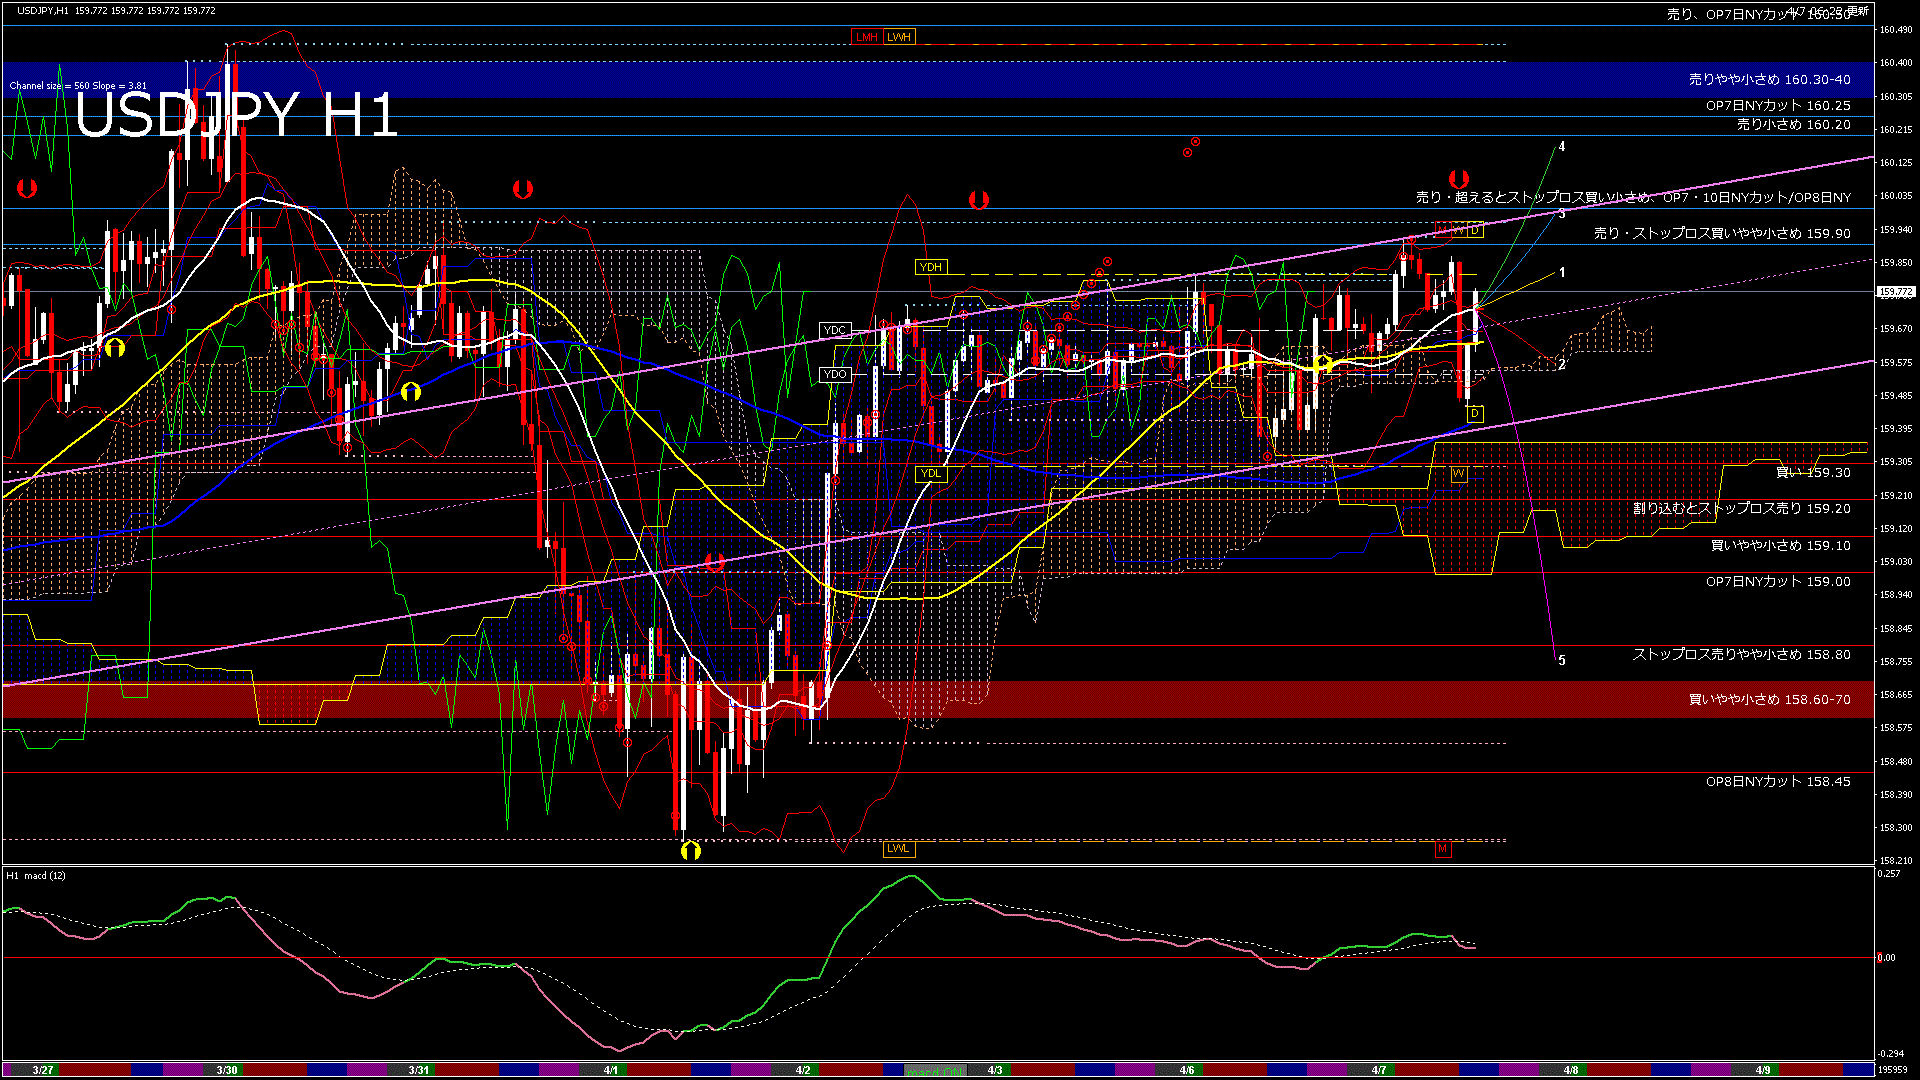1920x1080 pixels.
Task: Select the H1 macd (12) indicator label
Action: point(36,876)
